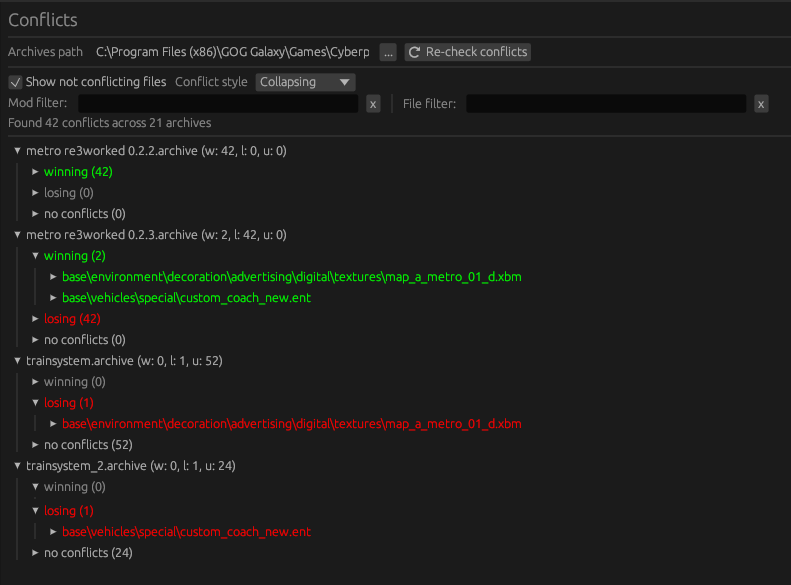Select the winning (42) label
This screenshot has height=585, width=791.
pyautogui.click(x=78, y=172)
